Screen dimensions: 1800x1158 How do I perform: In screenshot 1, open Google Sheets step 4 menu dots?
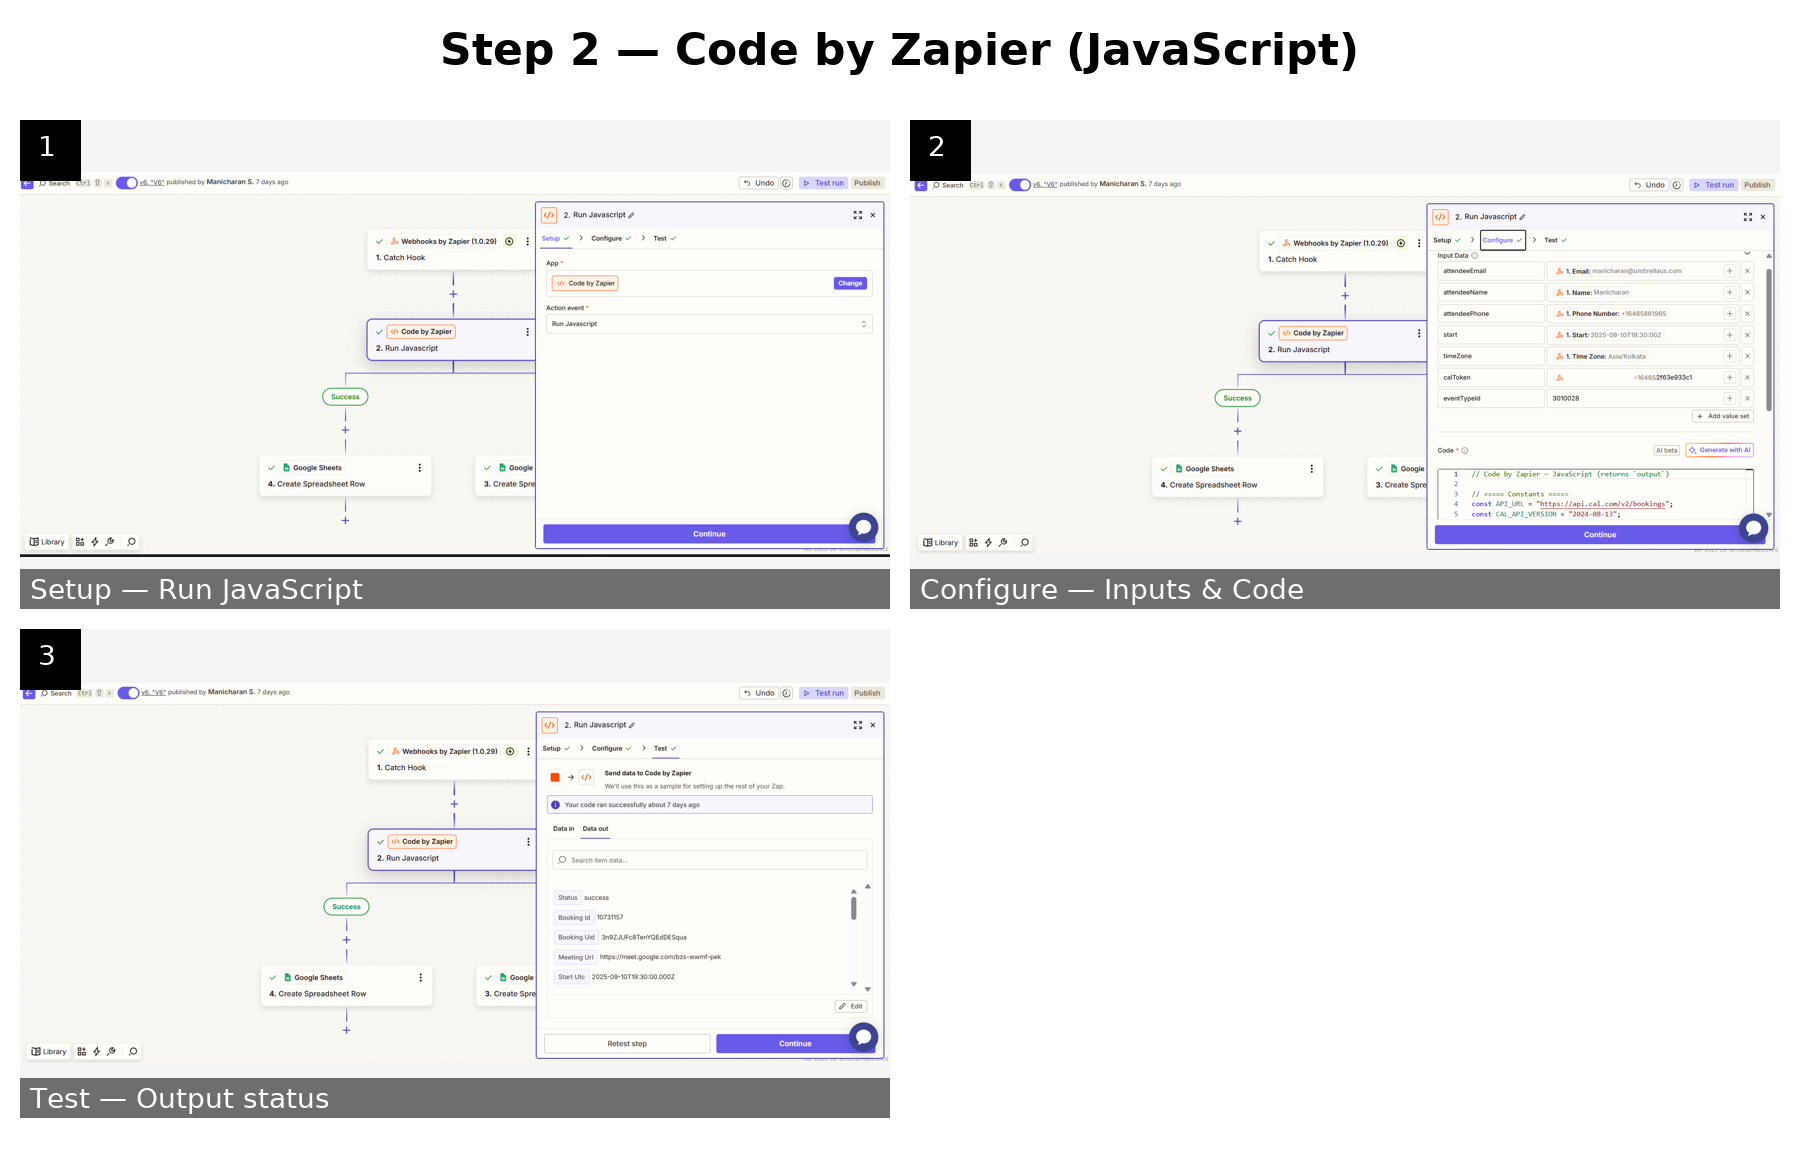point(419,468)
